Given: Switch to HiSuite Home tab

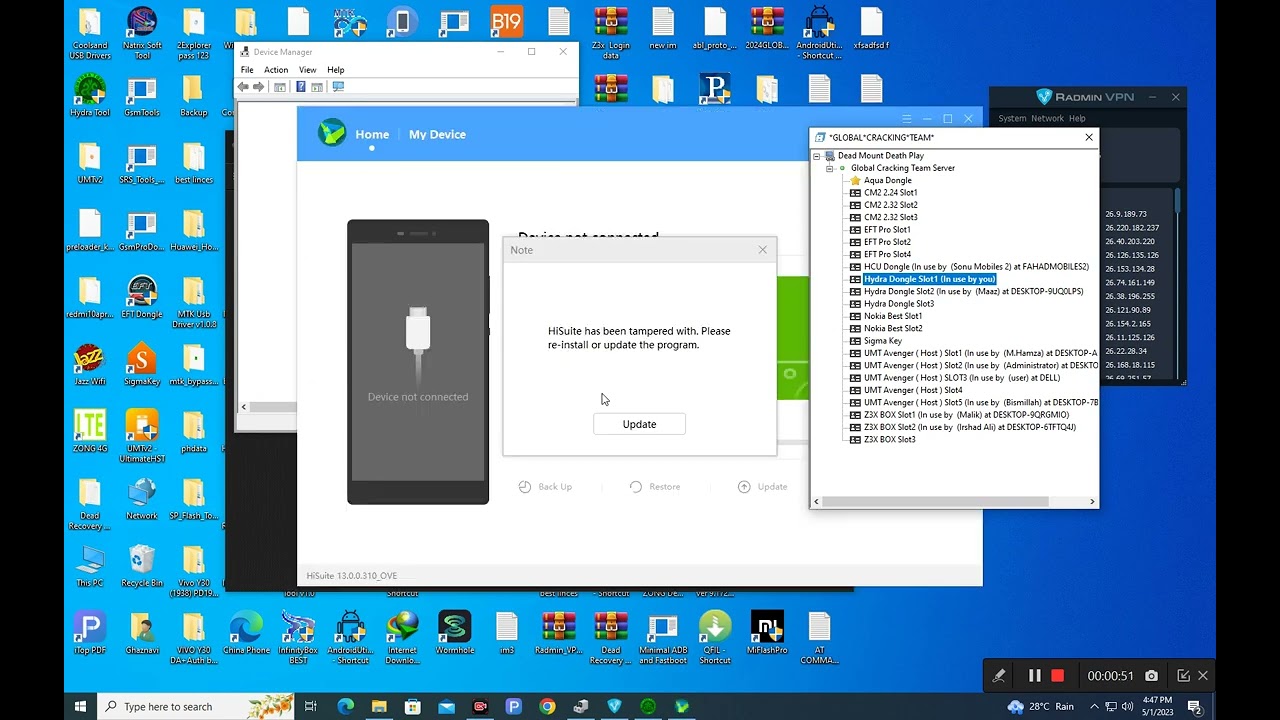Looking at the screenshot, I should pos(372,134).
